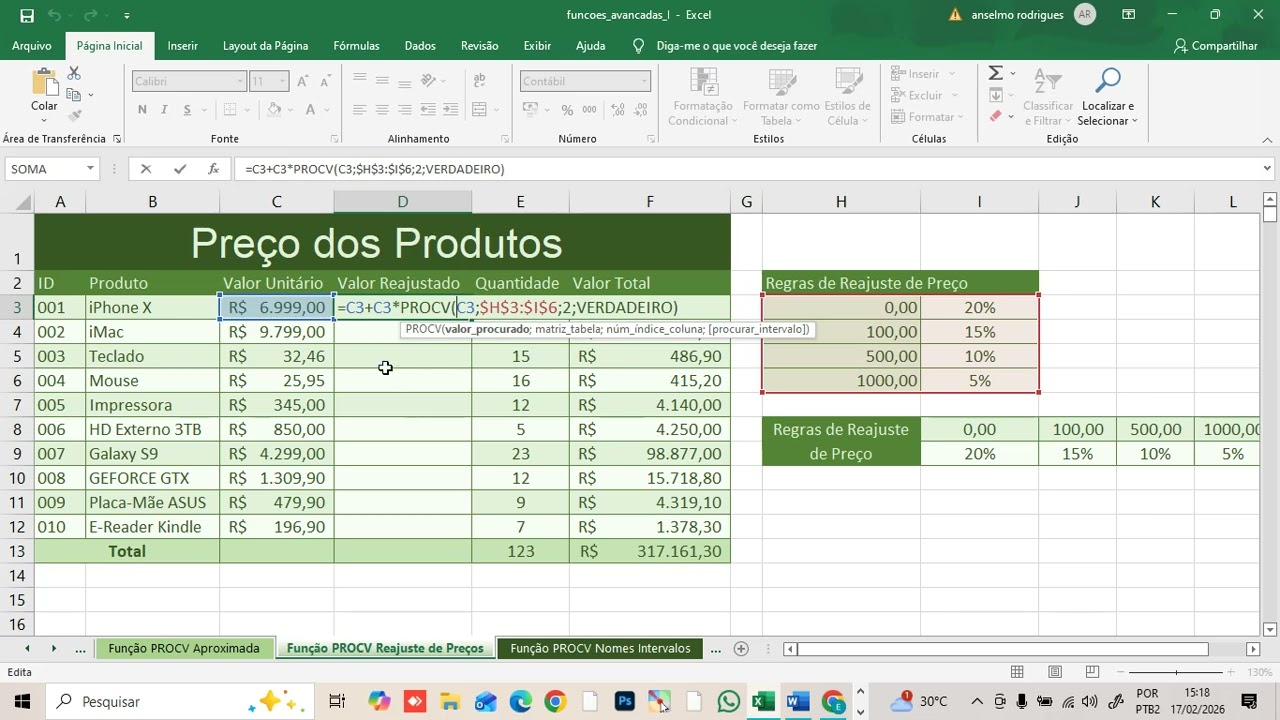Click the Fill down arrow icon

pos(995,95)
